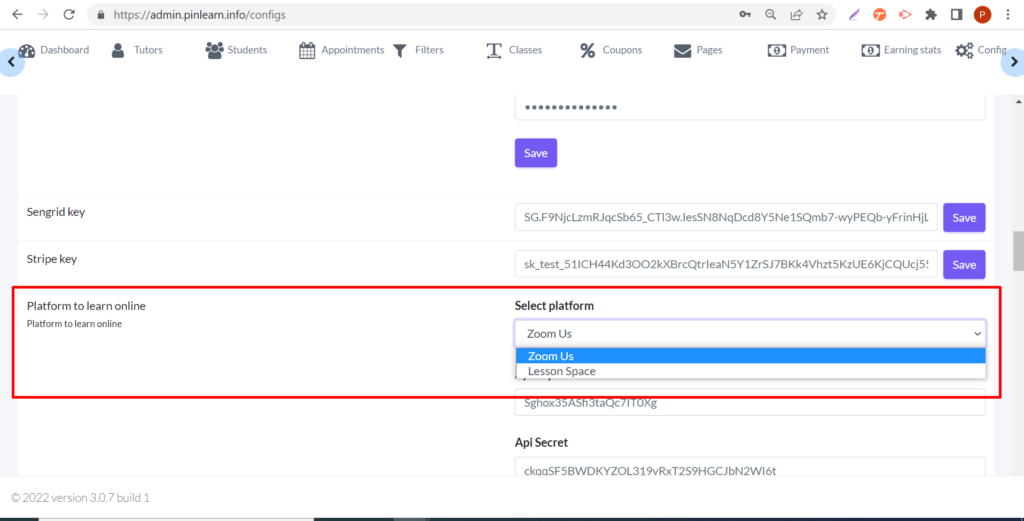
Task: Open the Classes menu item
Action: 514,50
